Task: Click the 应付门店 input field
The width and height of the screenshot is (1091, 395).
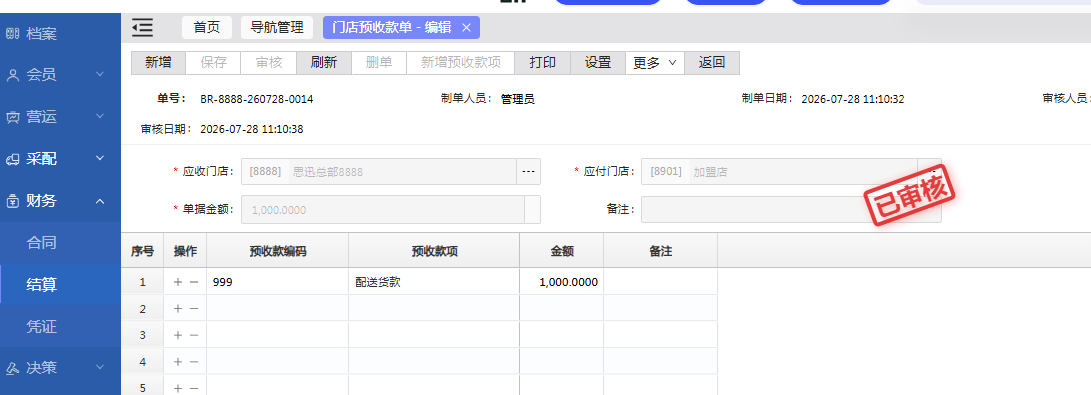Action: [x=779, y=172]
